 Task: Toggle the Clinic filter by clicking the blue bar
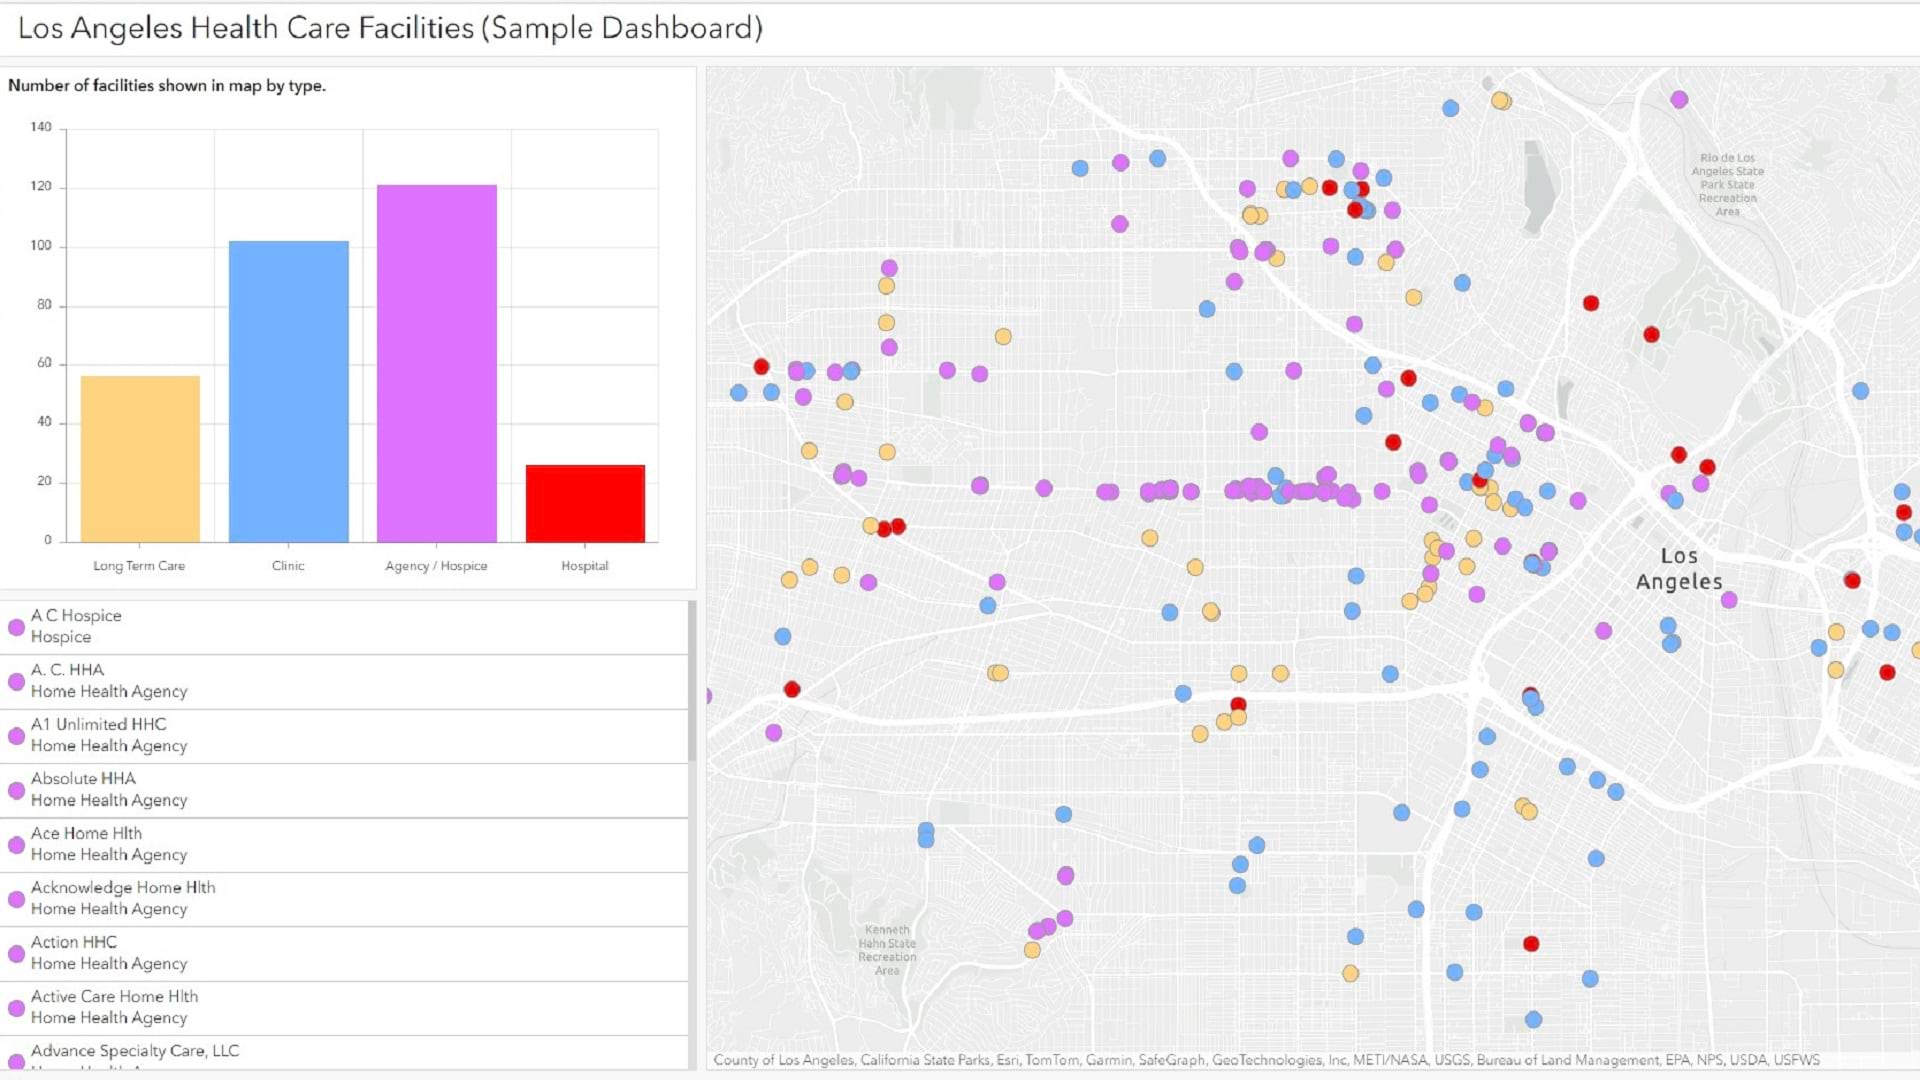point(288,388)
